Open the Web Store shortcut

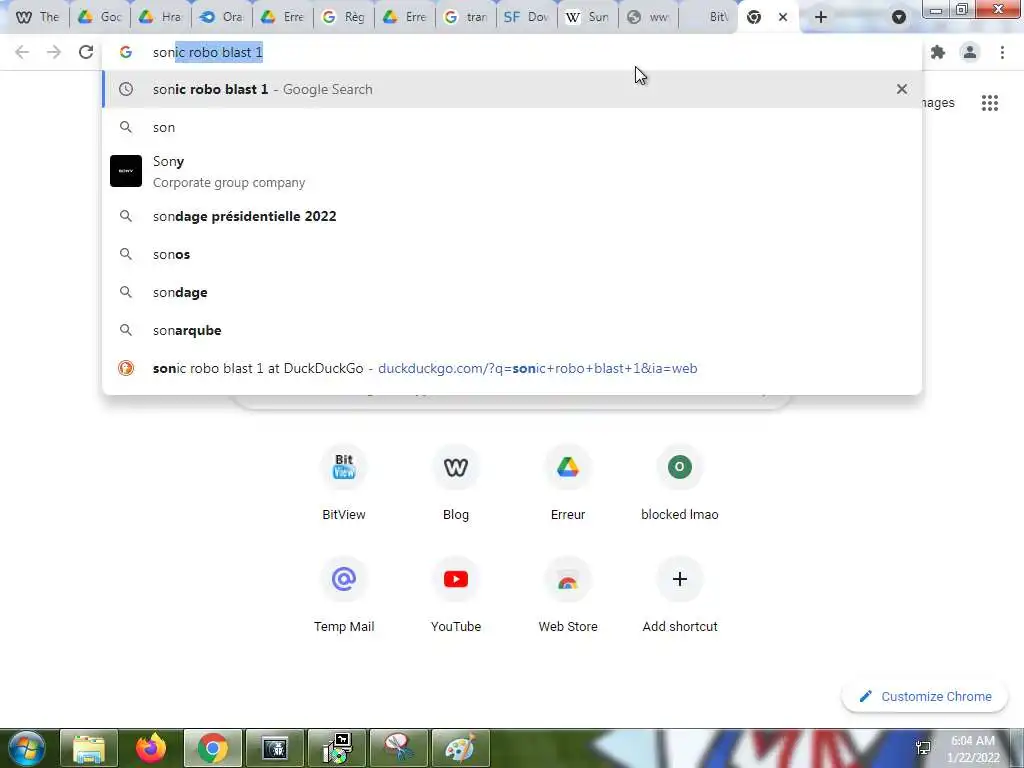coord(568,594)
